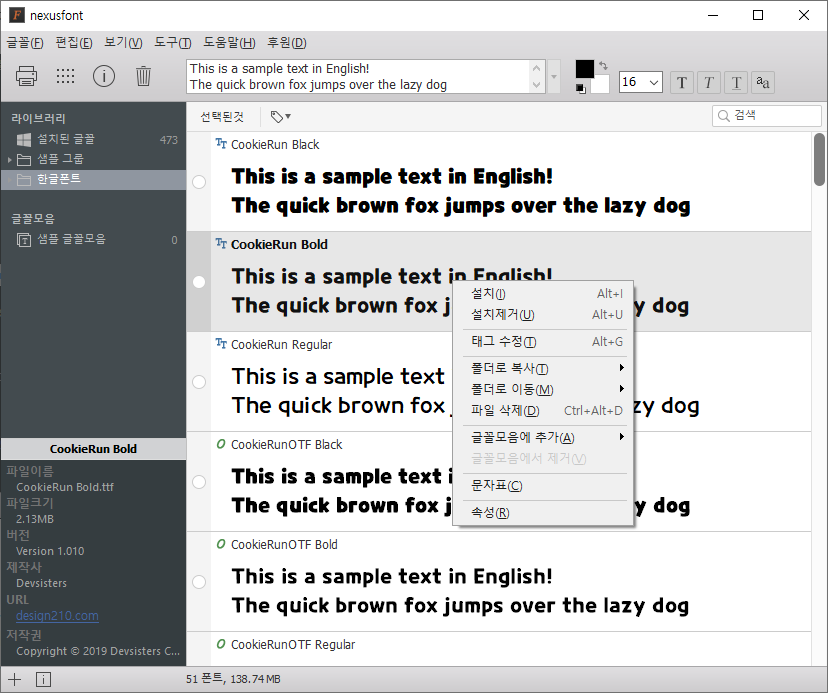
Task: Select CookieRun Black radio circle
Action: point(199,182)
